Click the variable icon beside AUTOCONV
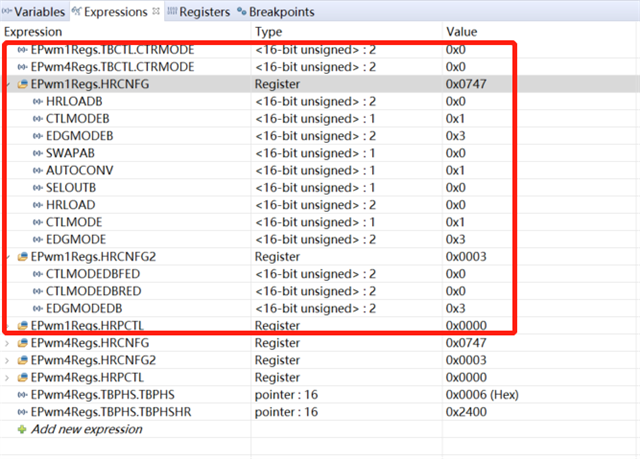The width and height of the screenshot is (640, 459). coord(38,171)
